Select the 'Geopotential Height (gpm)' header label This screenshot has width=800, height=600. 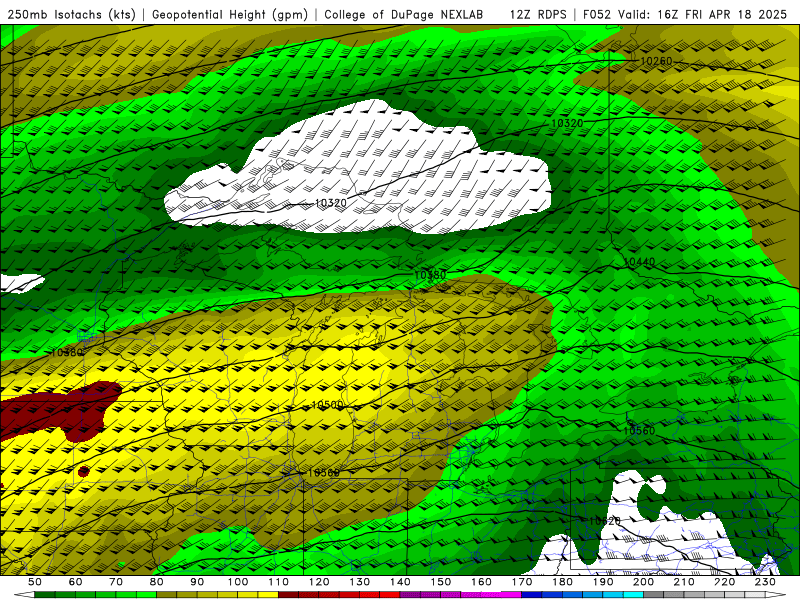pos(230,15)
